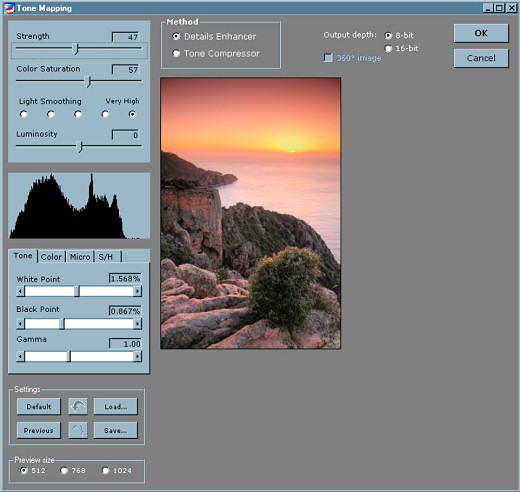Select 16-bit output depth
The image size is (520, 492).
[x=402, y=48]
